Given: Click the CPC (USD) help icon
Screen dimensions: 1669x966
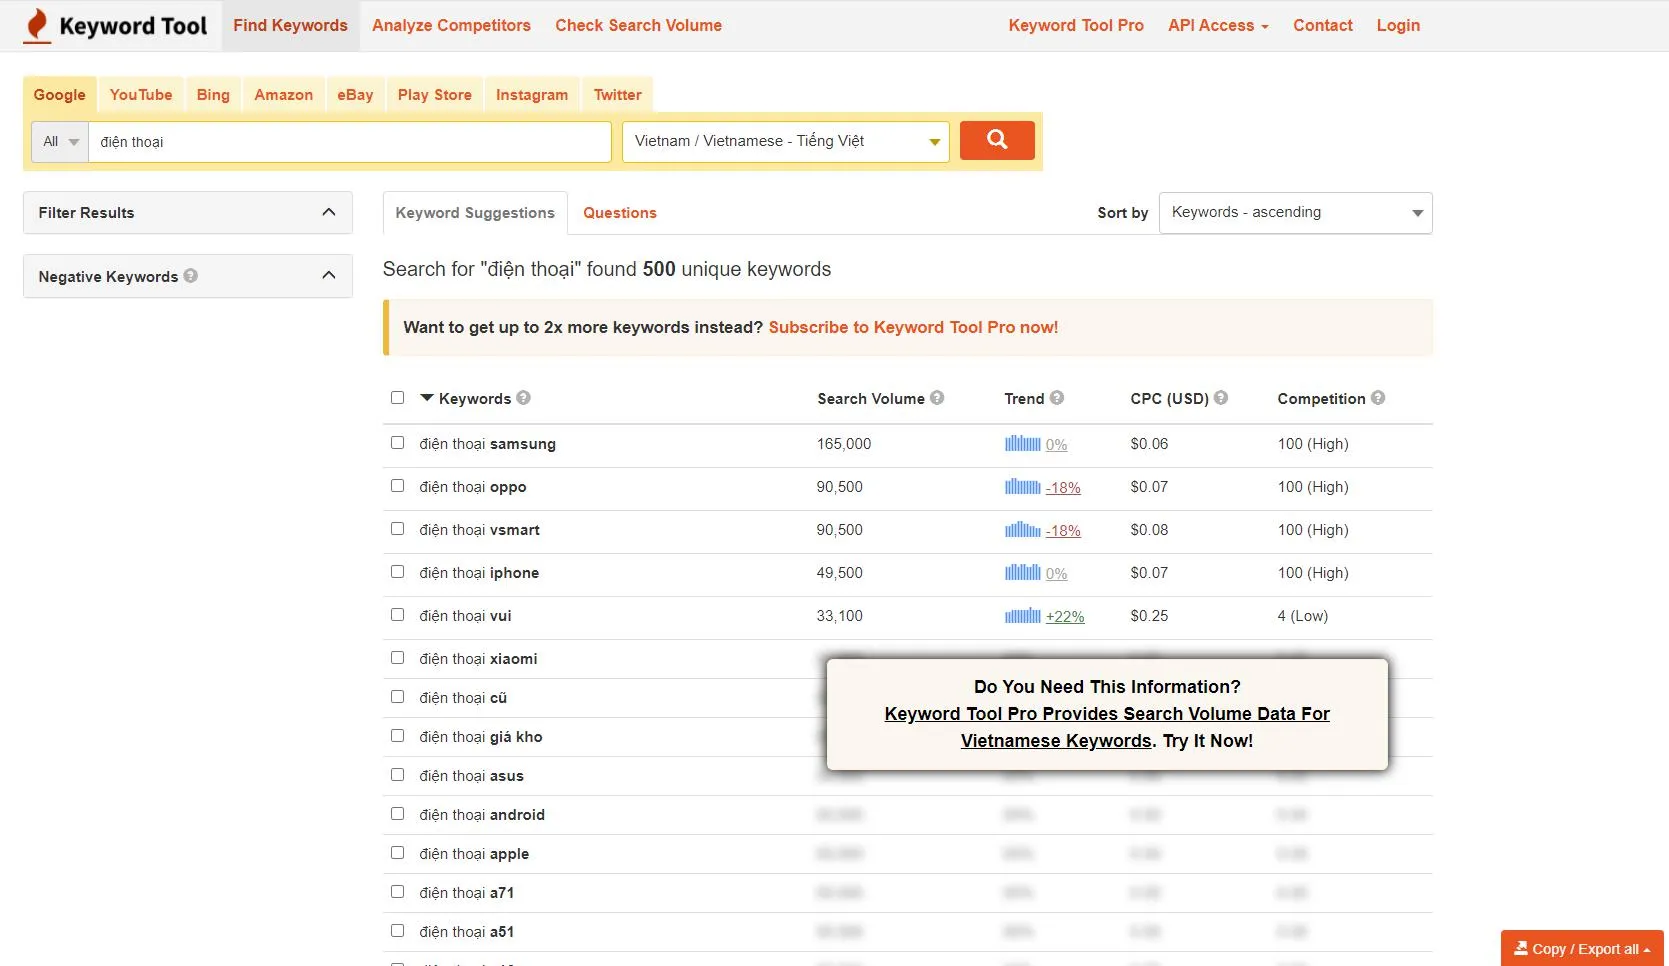Looking at the screenshot, I should pos(1221,398).
